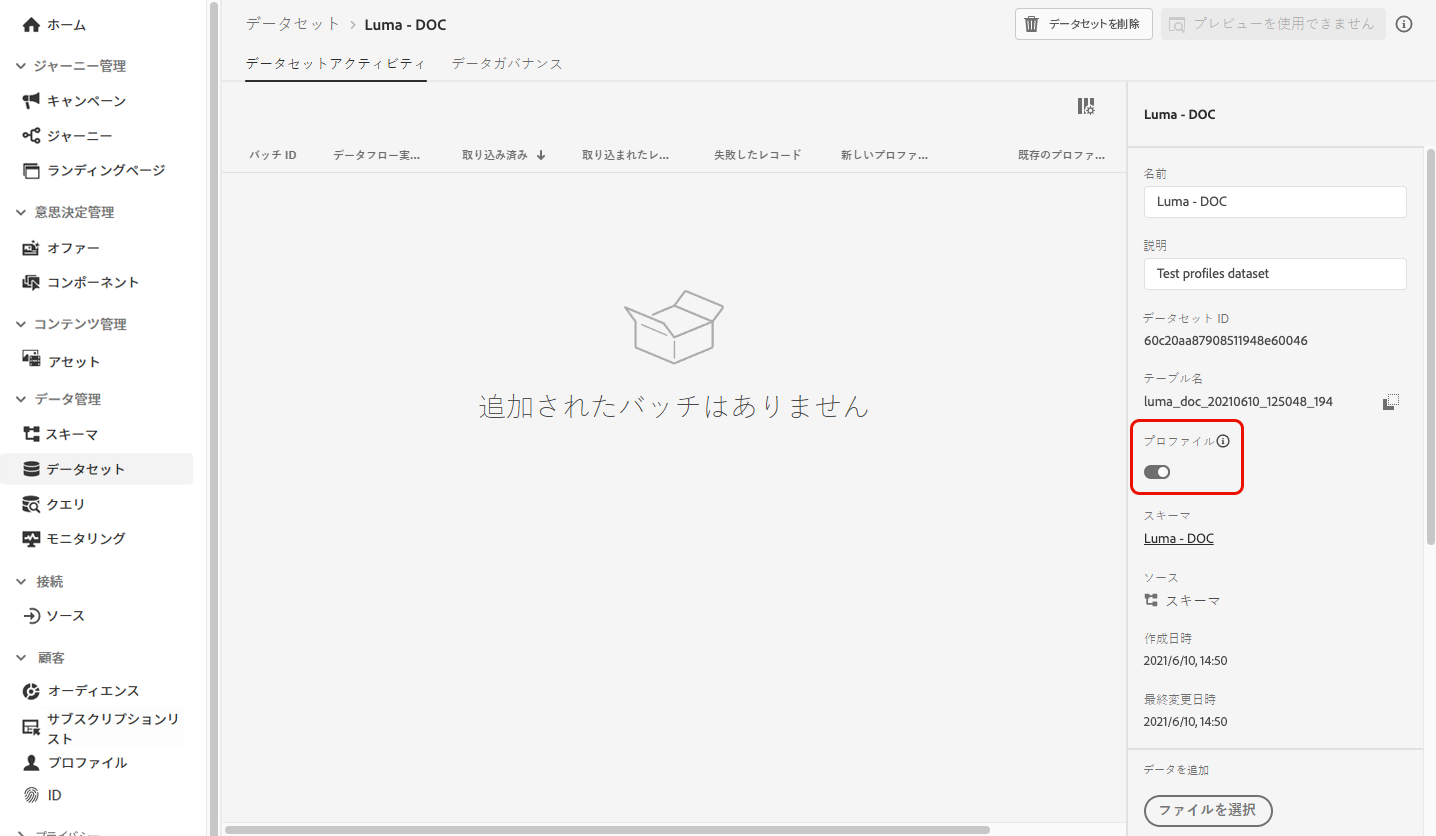
Task: Click the プロファイル person icon in sidebar
Action: pos(31,763)
